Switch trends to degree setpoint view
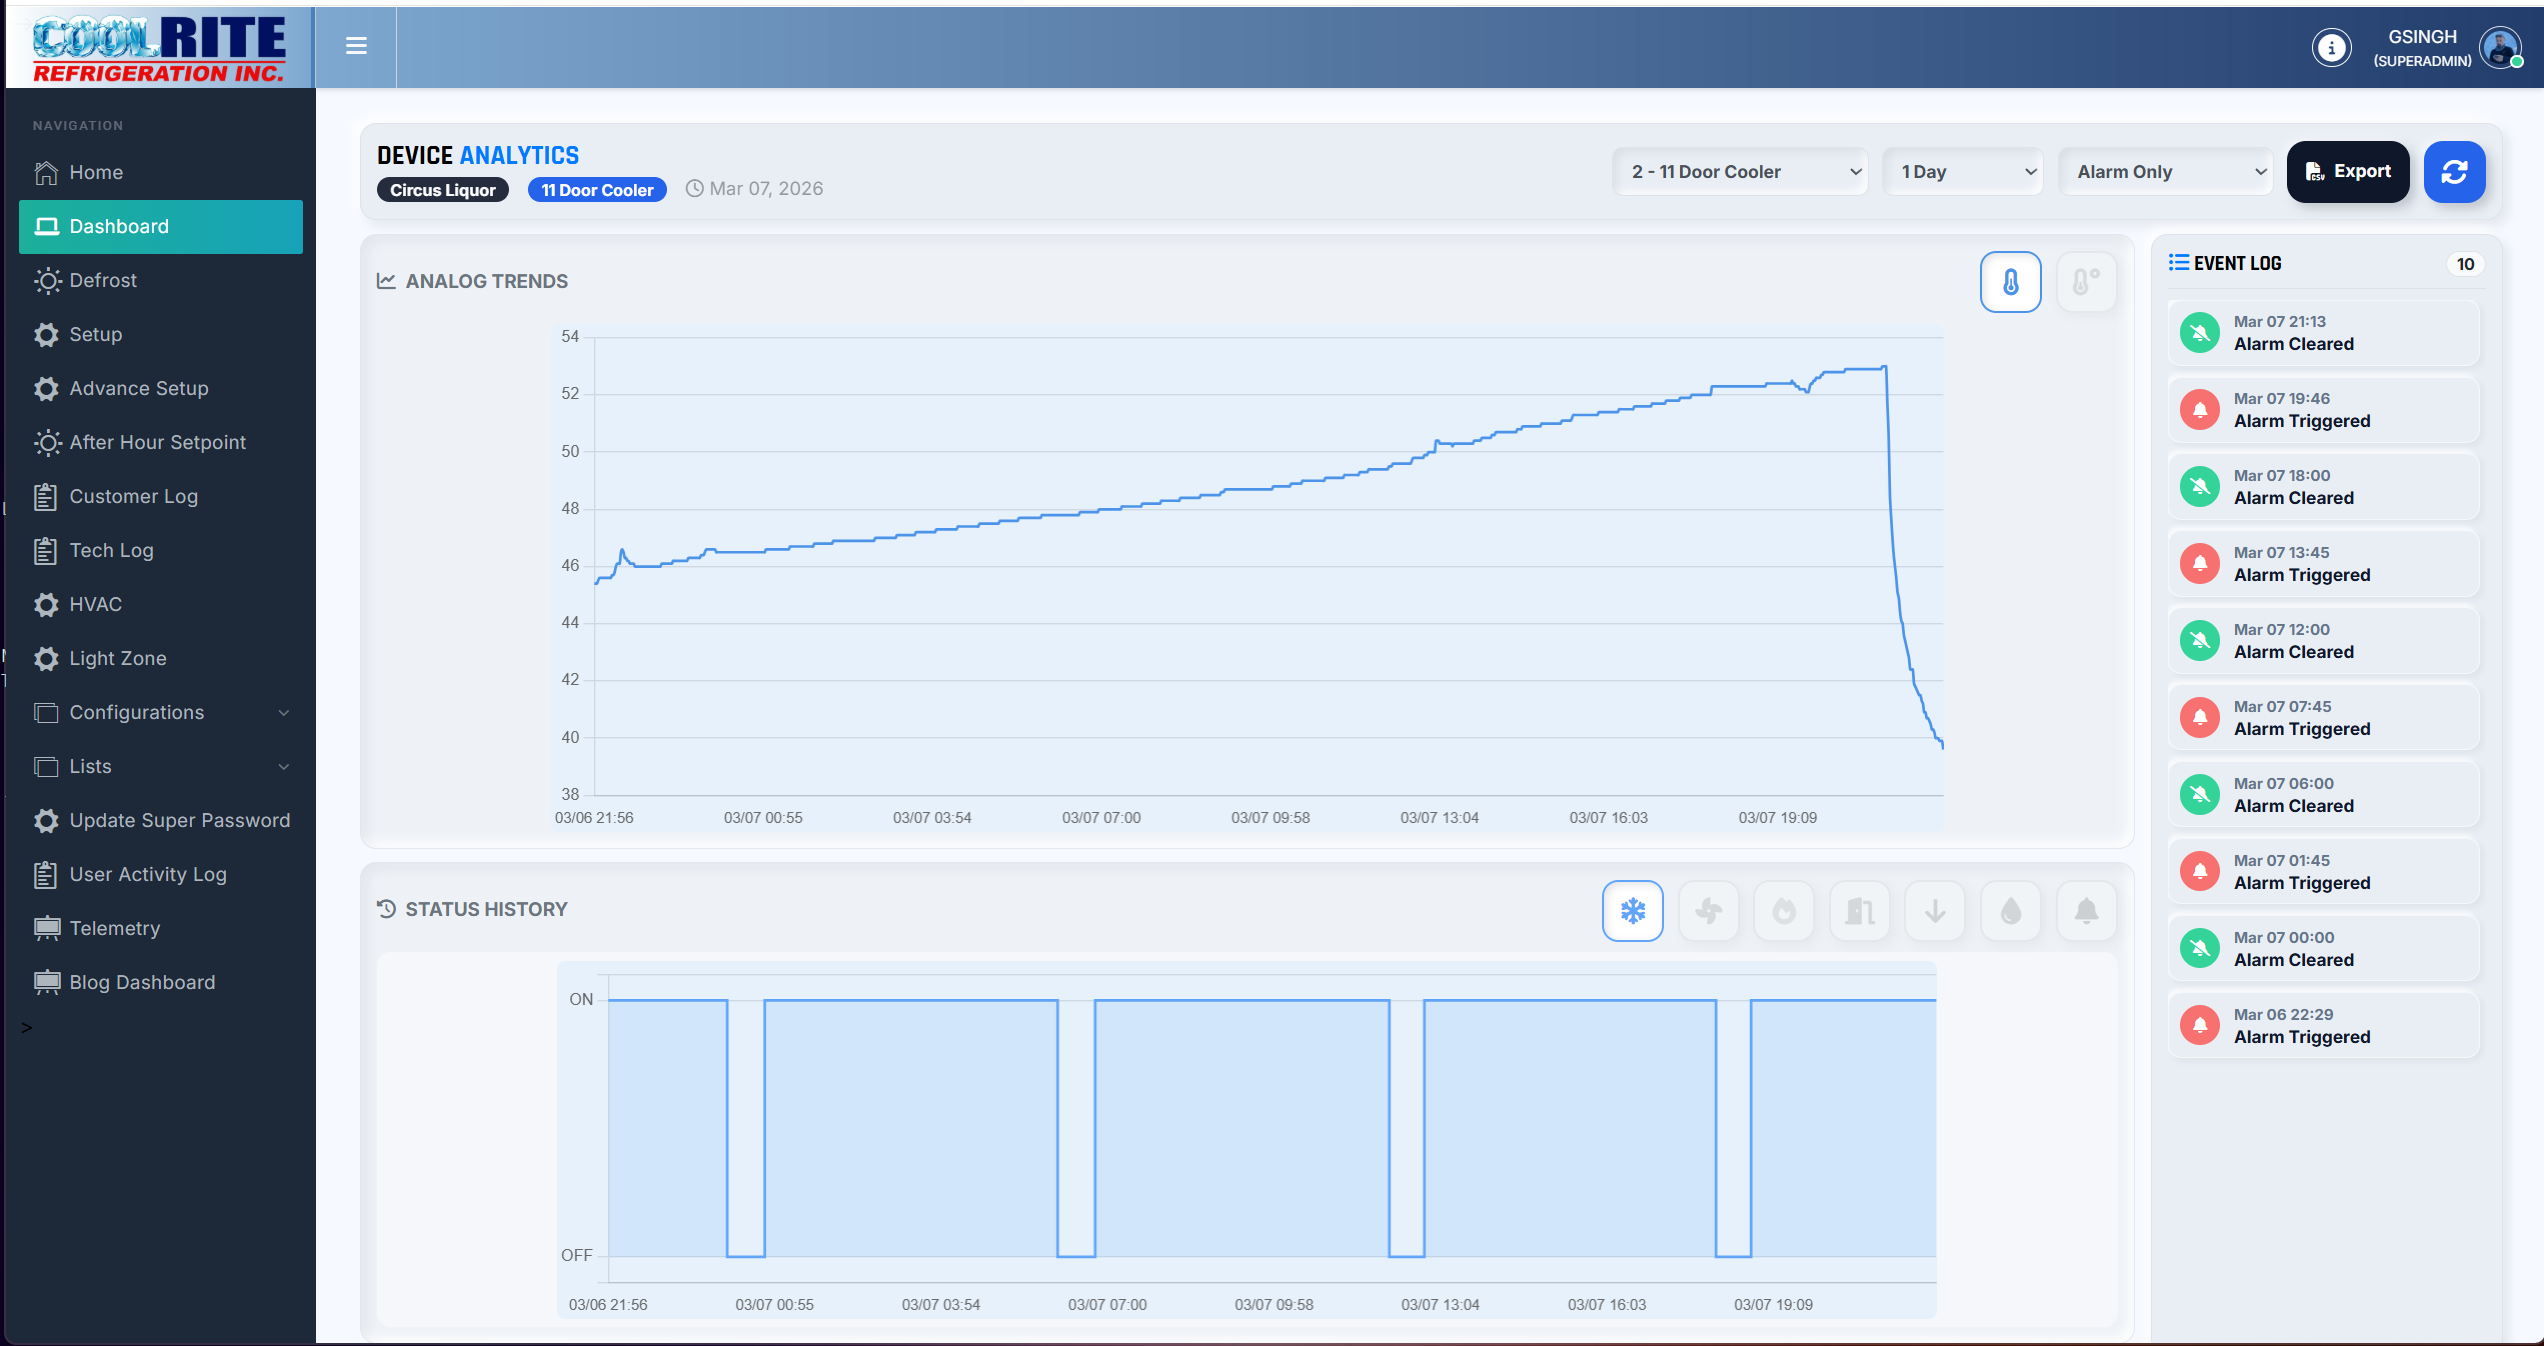The height and width of the screenshot is (1346, 2544). click(2086, 282)
